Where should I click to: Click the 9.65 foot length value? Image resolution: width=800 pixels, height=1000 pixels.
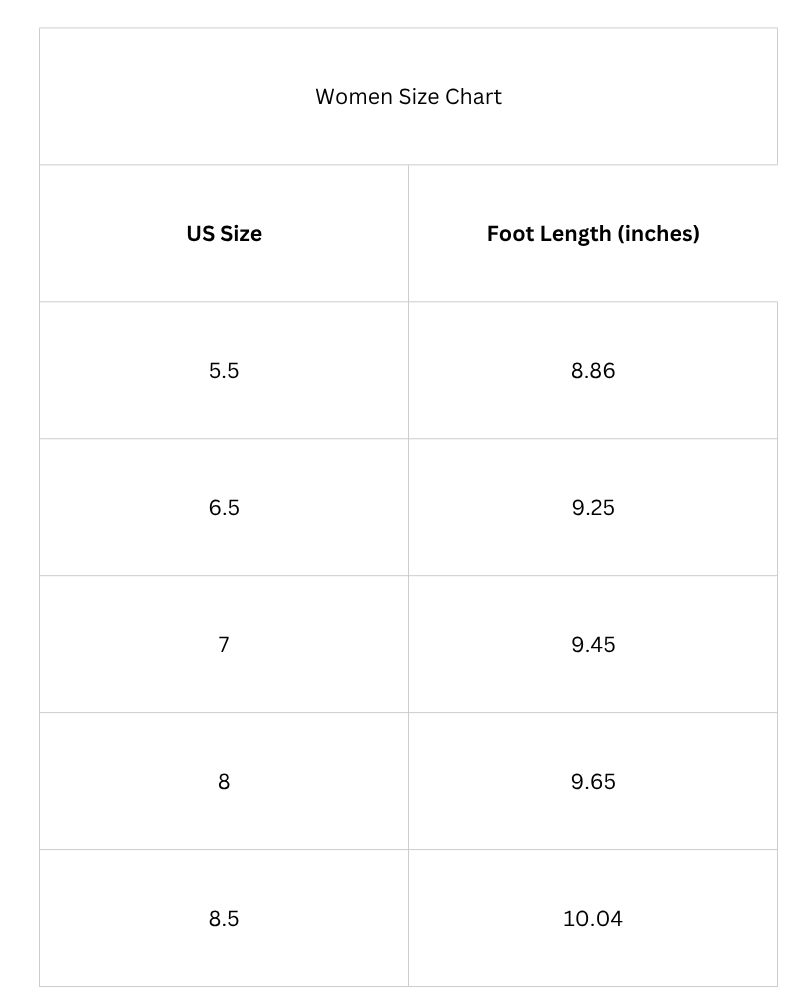click(x=593, y=782)
